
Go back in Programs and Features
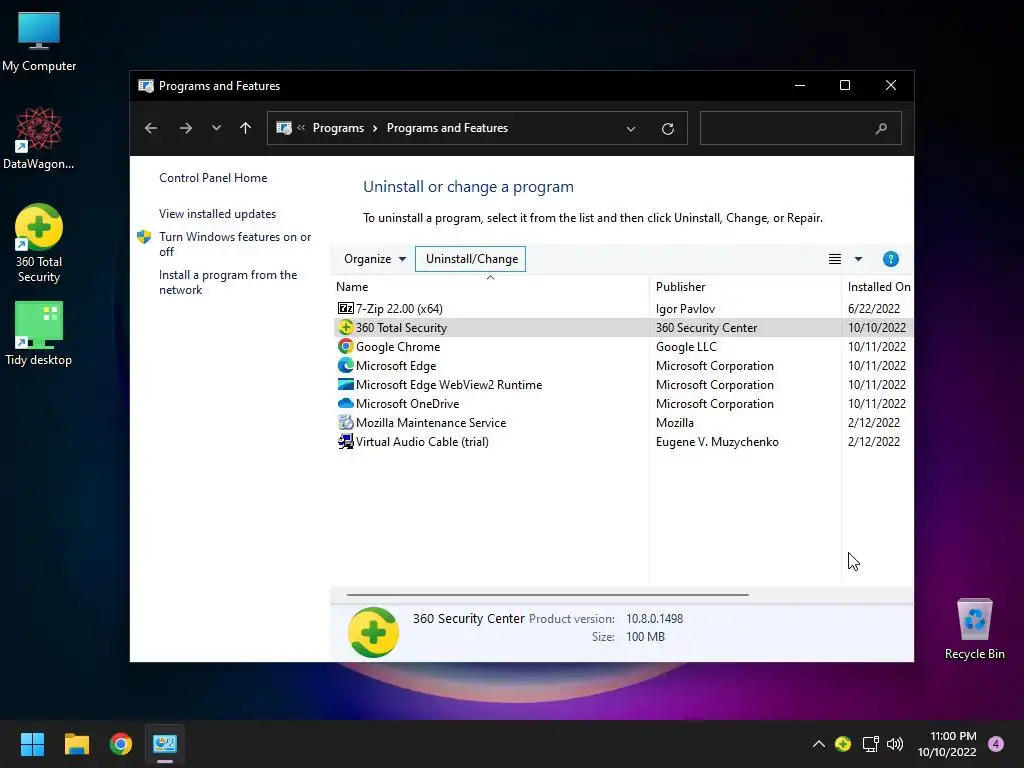151,128
